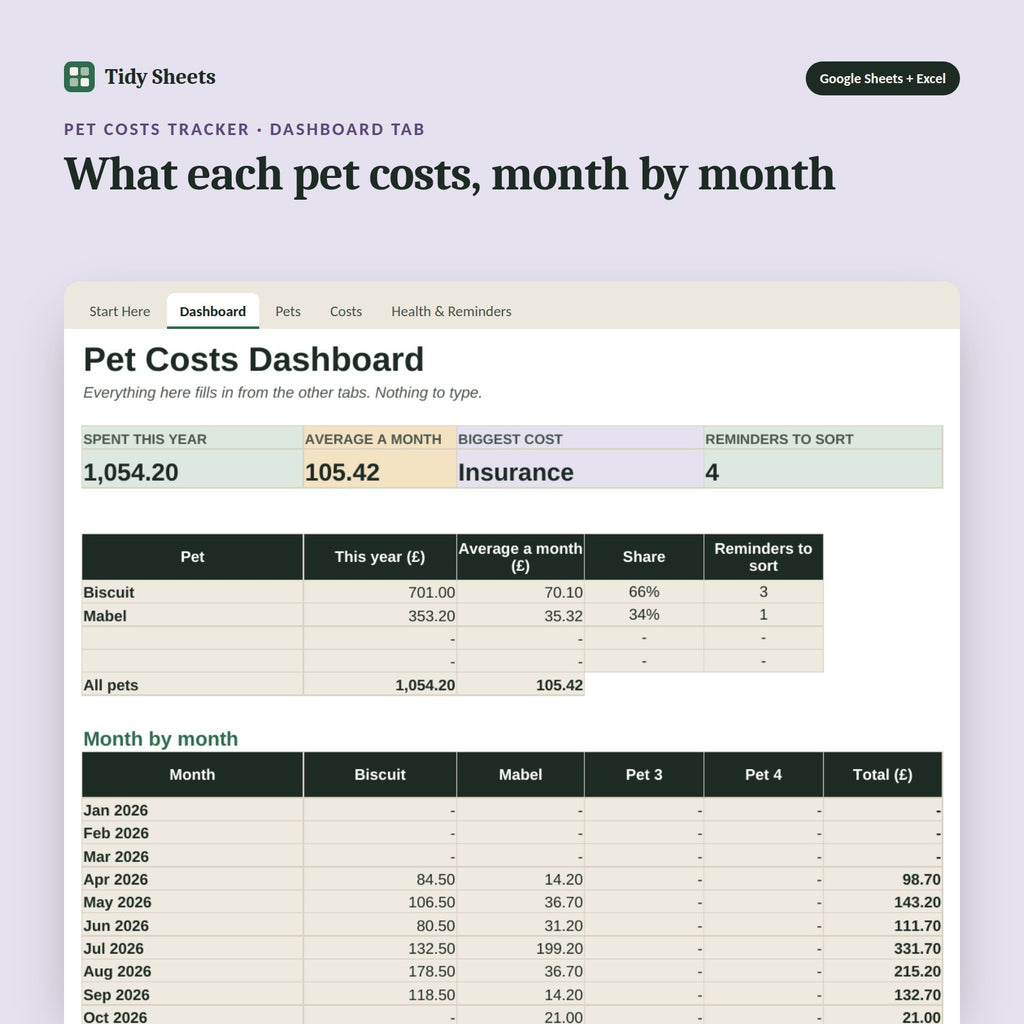This screenshot has height=1024, width=1024.
Task: Click the 66% share cell
Action: tap(644, 592)
